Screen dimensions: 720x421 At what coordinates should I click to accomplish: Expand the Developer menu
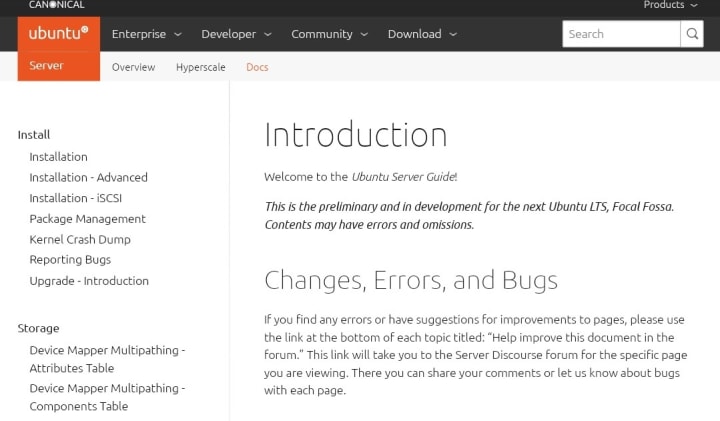click(236, 34)
